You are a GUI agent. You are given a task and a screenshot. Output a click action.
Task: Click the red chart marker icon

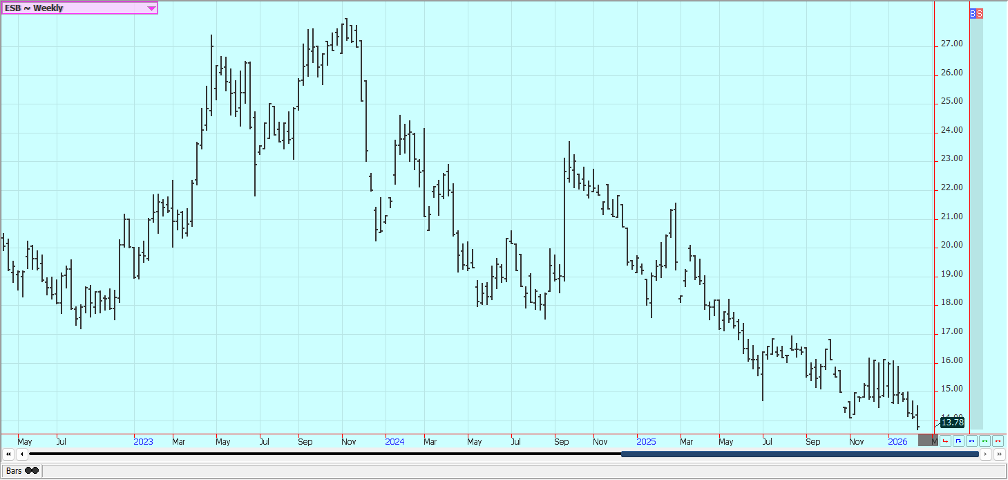946,440
